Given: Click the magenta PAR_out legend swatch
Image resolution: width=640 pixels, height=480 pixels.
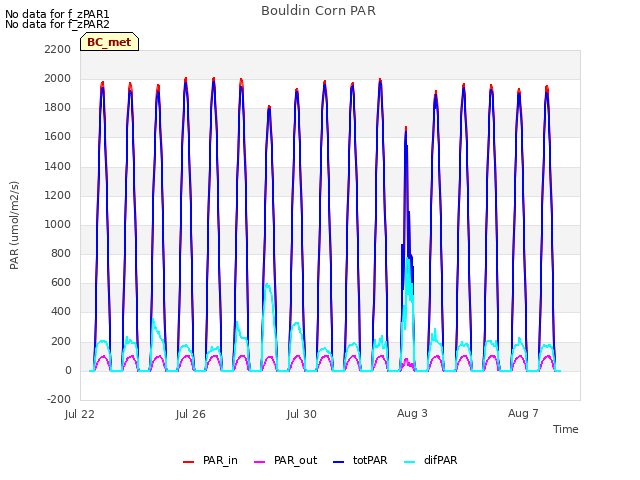Looking at the screenshot, I should 260,462.
